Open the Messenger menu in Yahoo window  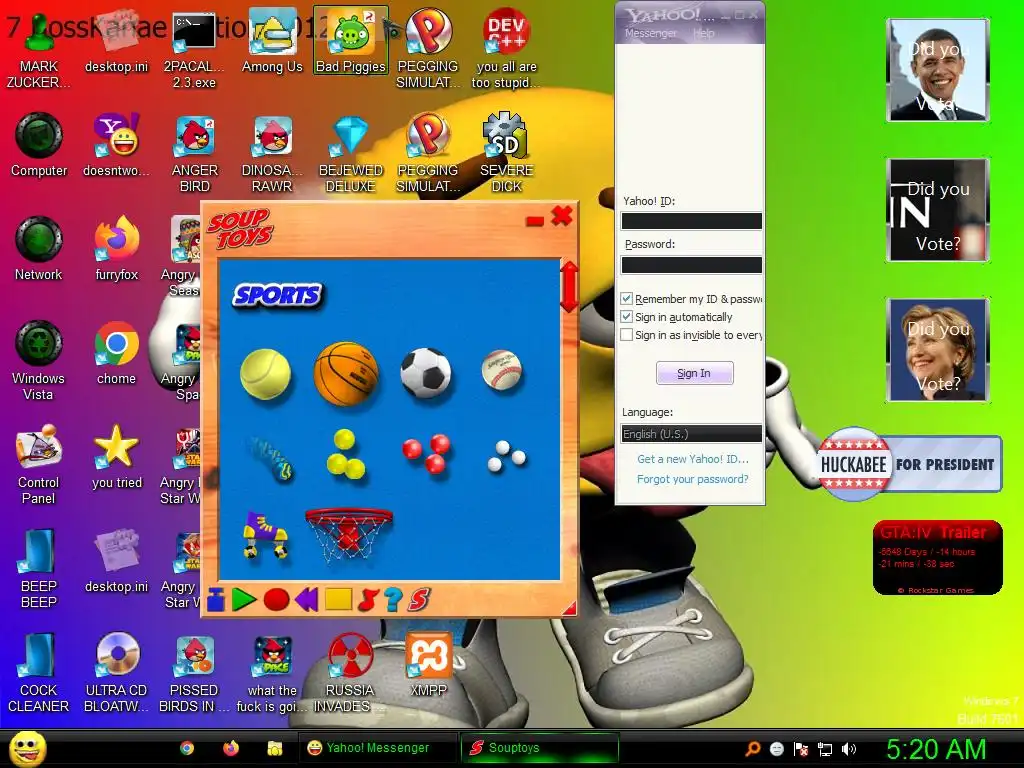[650, 33]
